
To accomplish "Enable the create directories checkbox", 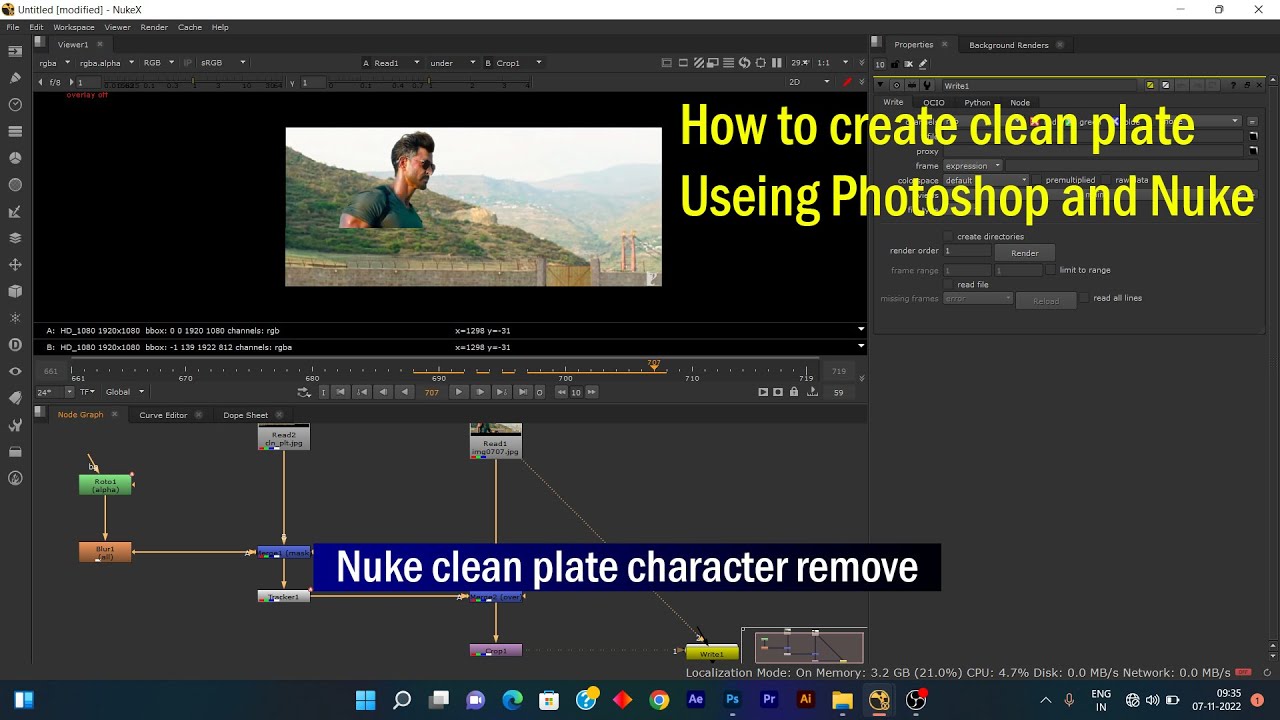I will [949, 237].
